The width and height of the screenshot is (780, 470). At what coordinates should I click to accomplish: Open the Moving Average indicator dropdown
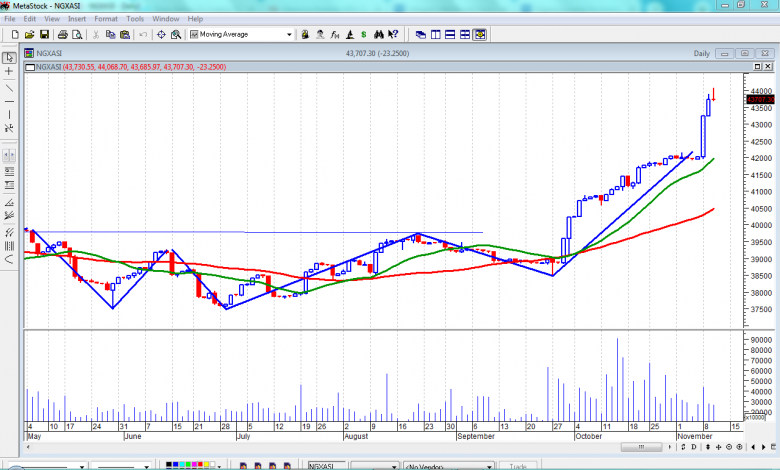[289, 34]
